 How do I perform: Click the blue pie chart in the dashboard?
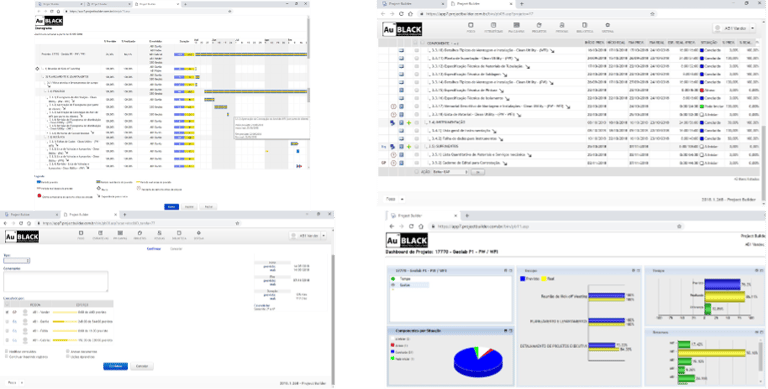pos(478,363)
